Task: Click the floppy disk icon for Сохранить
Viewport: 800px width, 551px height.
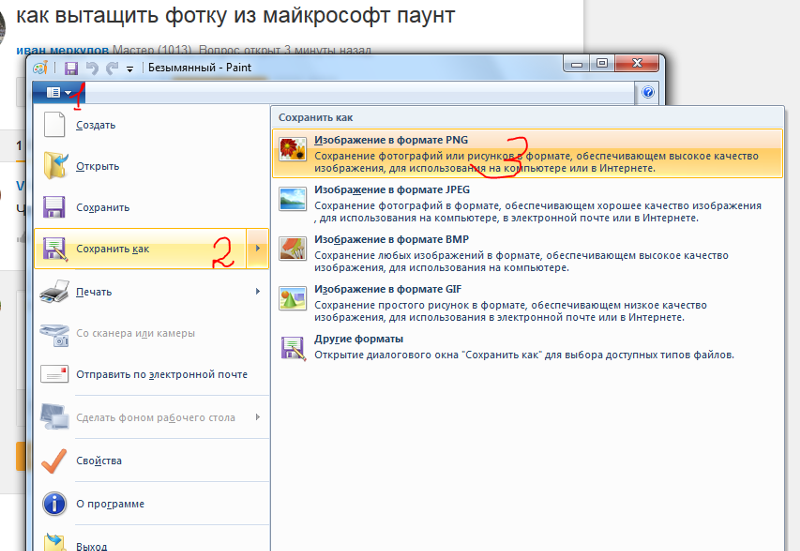Action: (54, 207)
